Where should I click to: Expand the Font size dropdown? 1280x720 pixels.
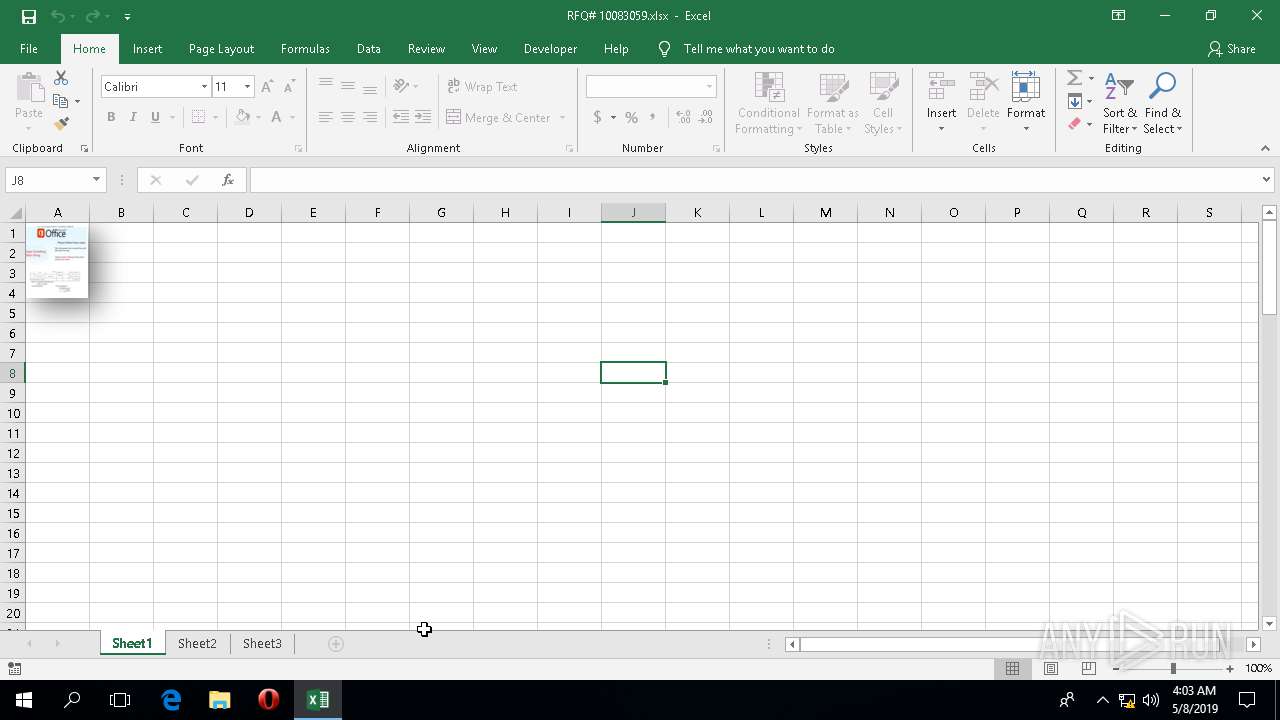pyautogui.click(x=247, y=87)
